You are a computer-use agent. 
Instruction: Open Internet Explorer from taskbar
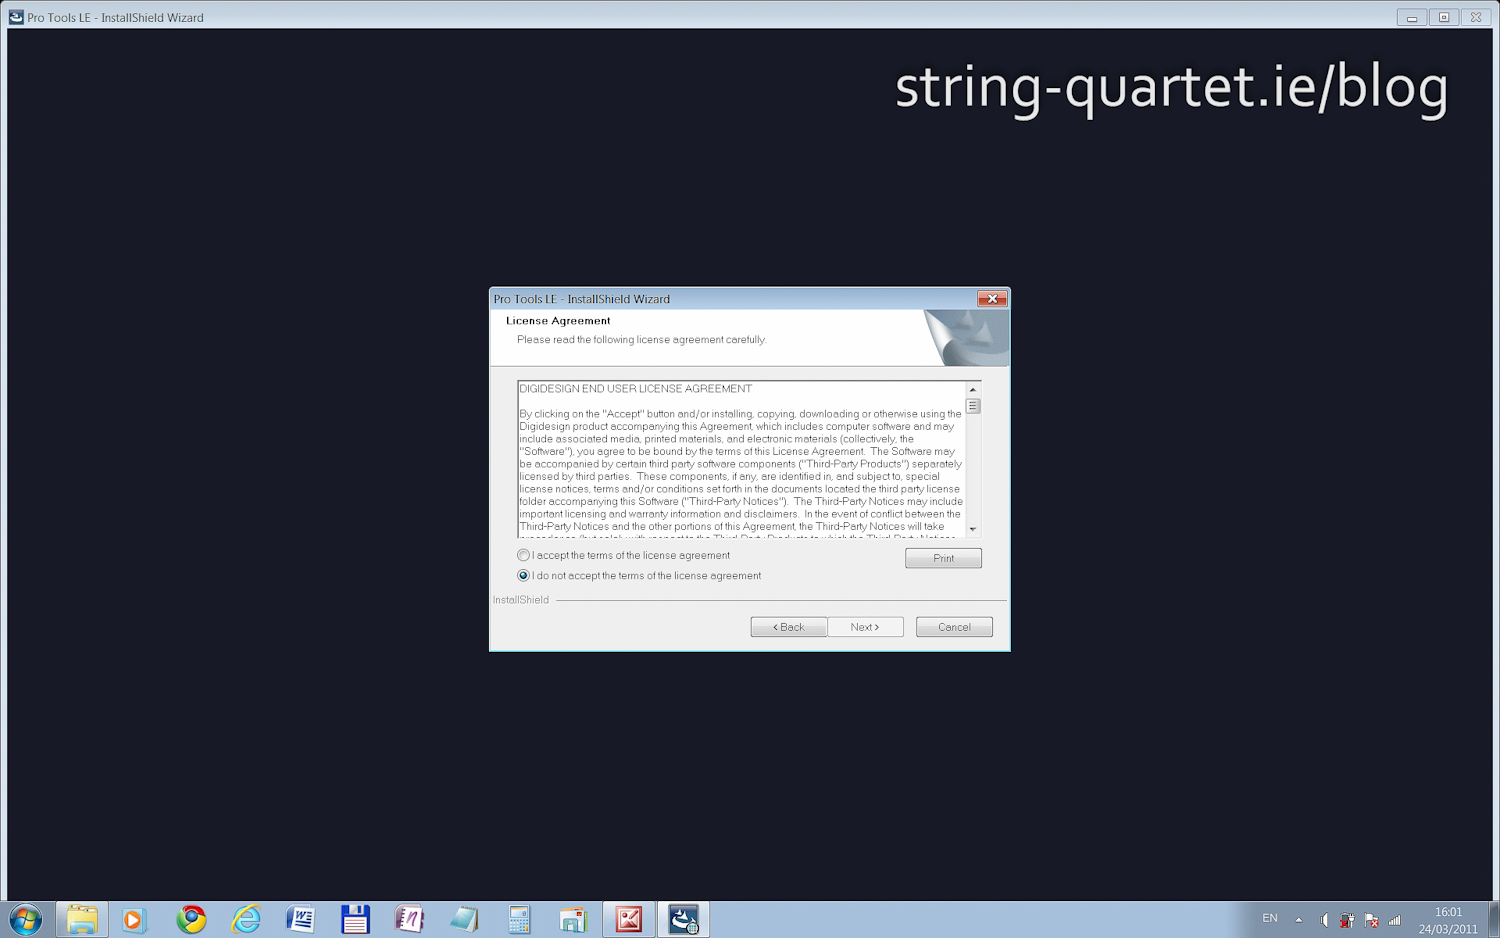click(246, 919)
